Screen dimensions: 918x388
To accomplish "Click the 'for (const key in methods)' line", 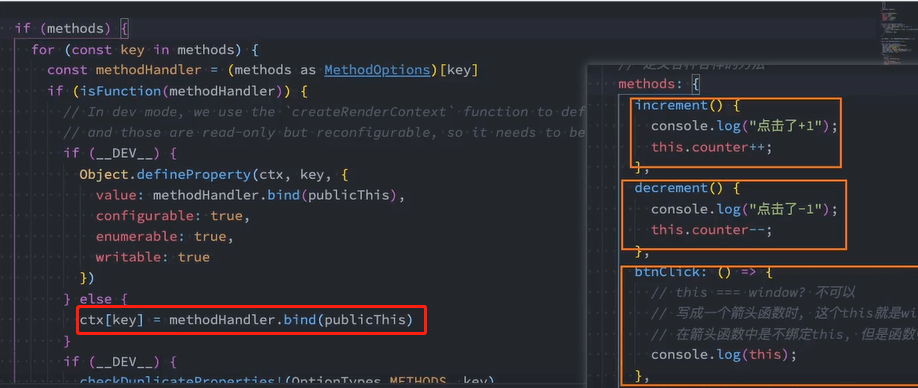I will pyautogui.click(x=145, y=49).
